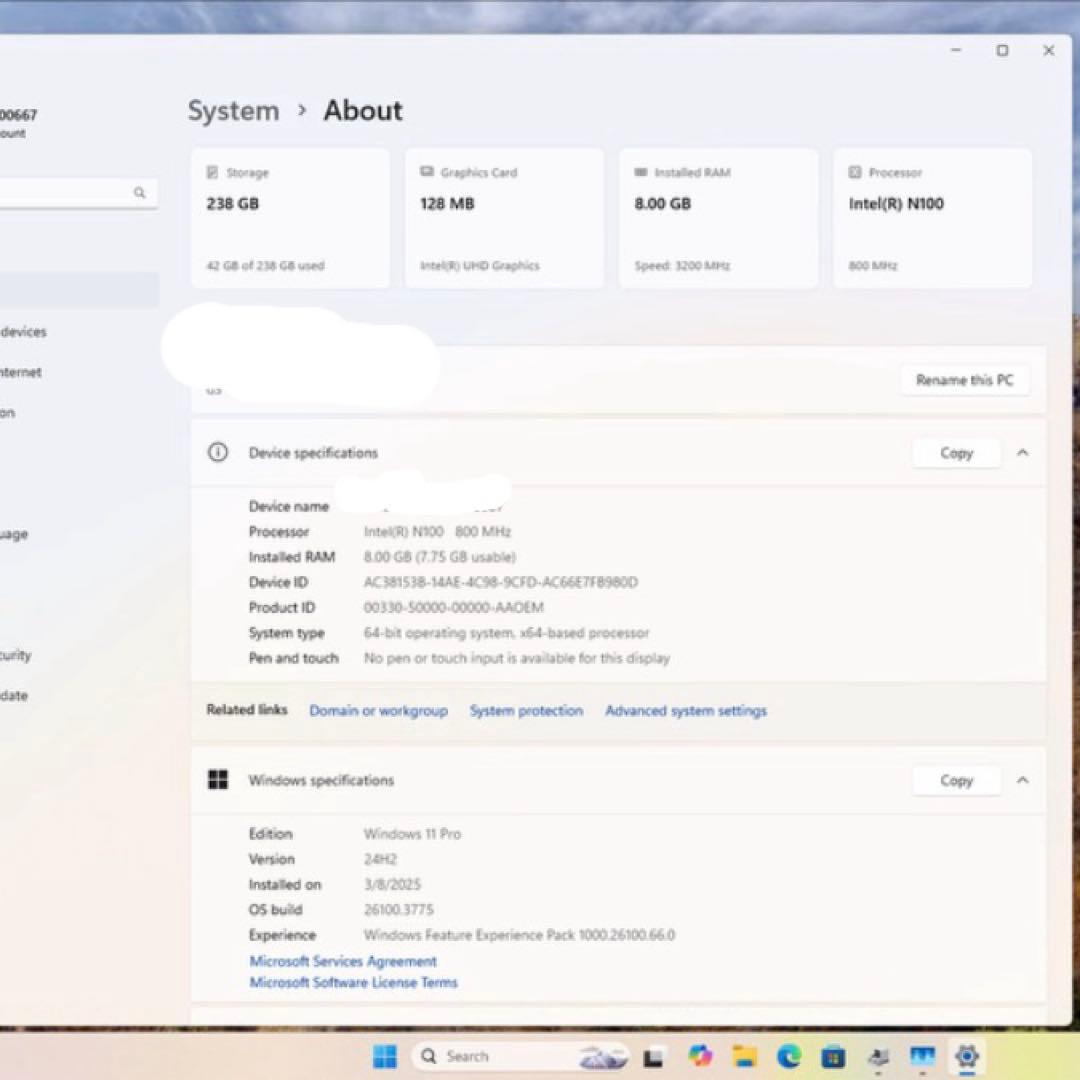Open Task View from the taskbar
Screen dimensions: 1080x1080
point(653,1056)
